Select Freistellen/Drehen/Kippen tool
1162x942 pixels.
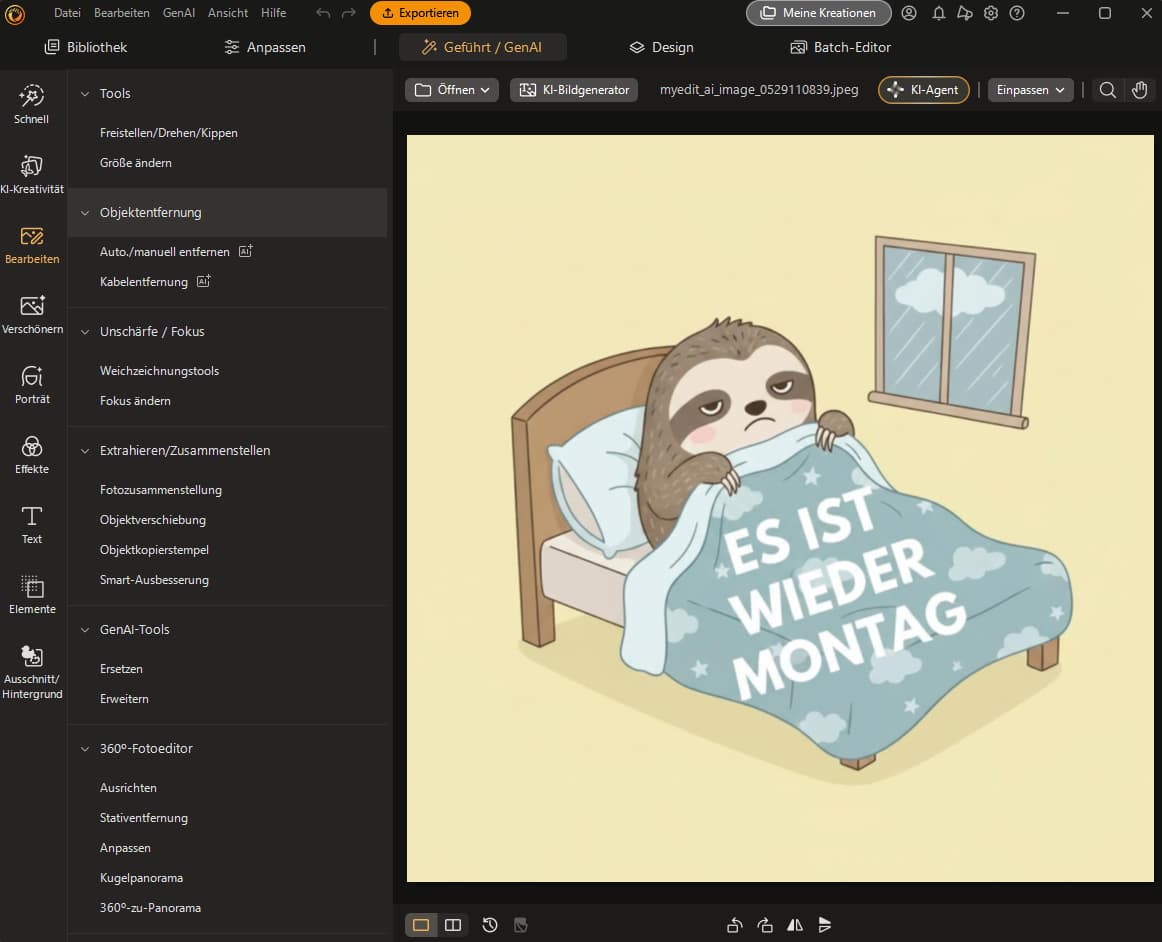(169, 133)
